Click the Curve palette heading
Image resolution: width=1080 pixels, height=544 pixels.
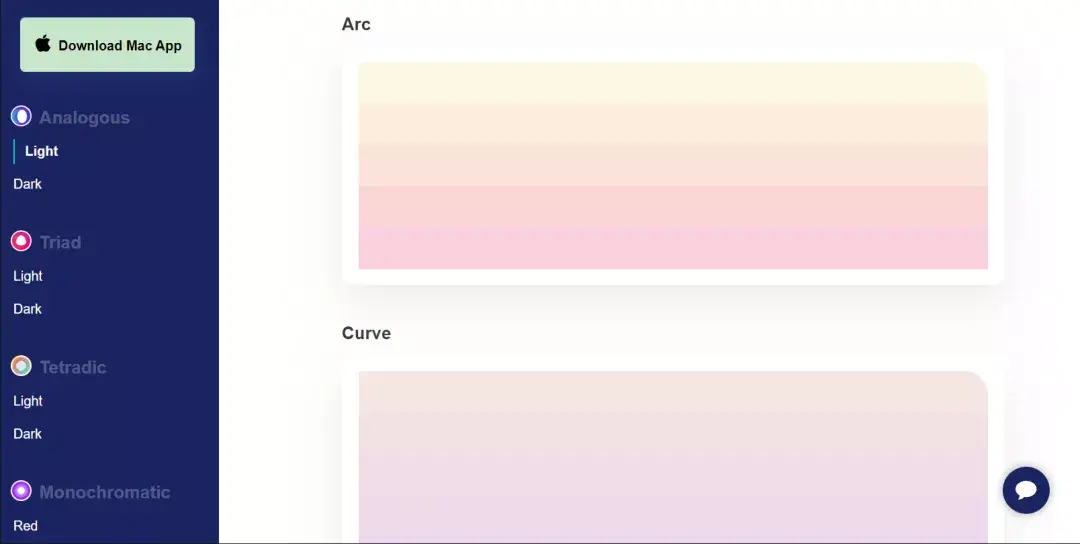pos(366,333)
